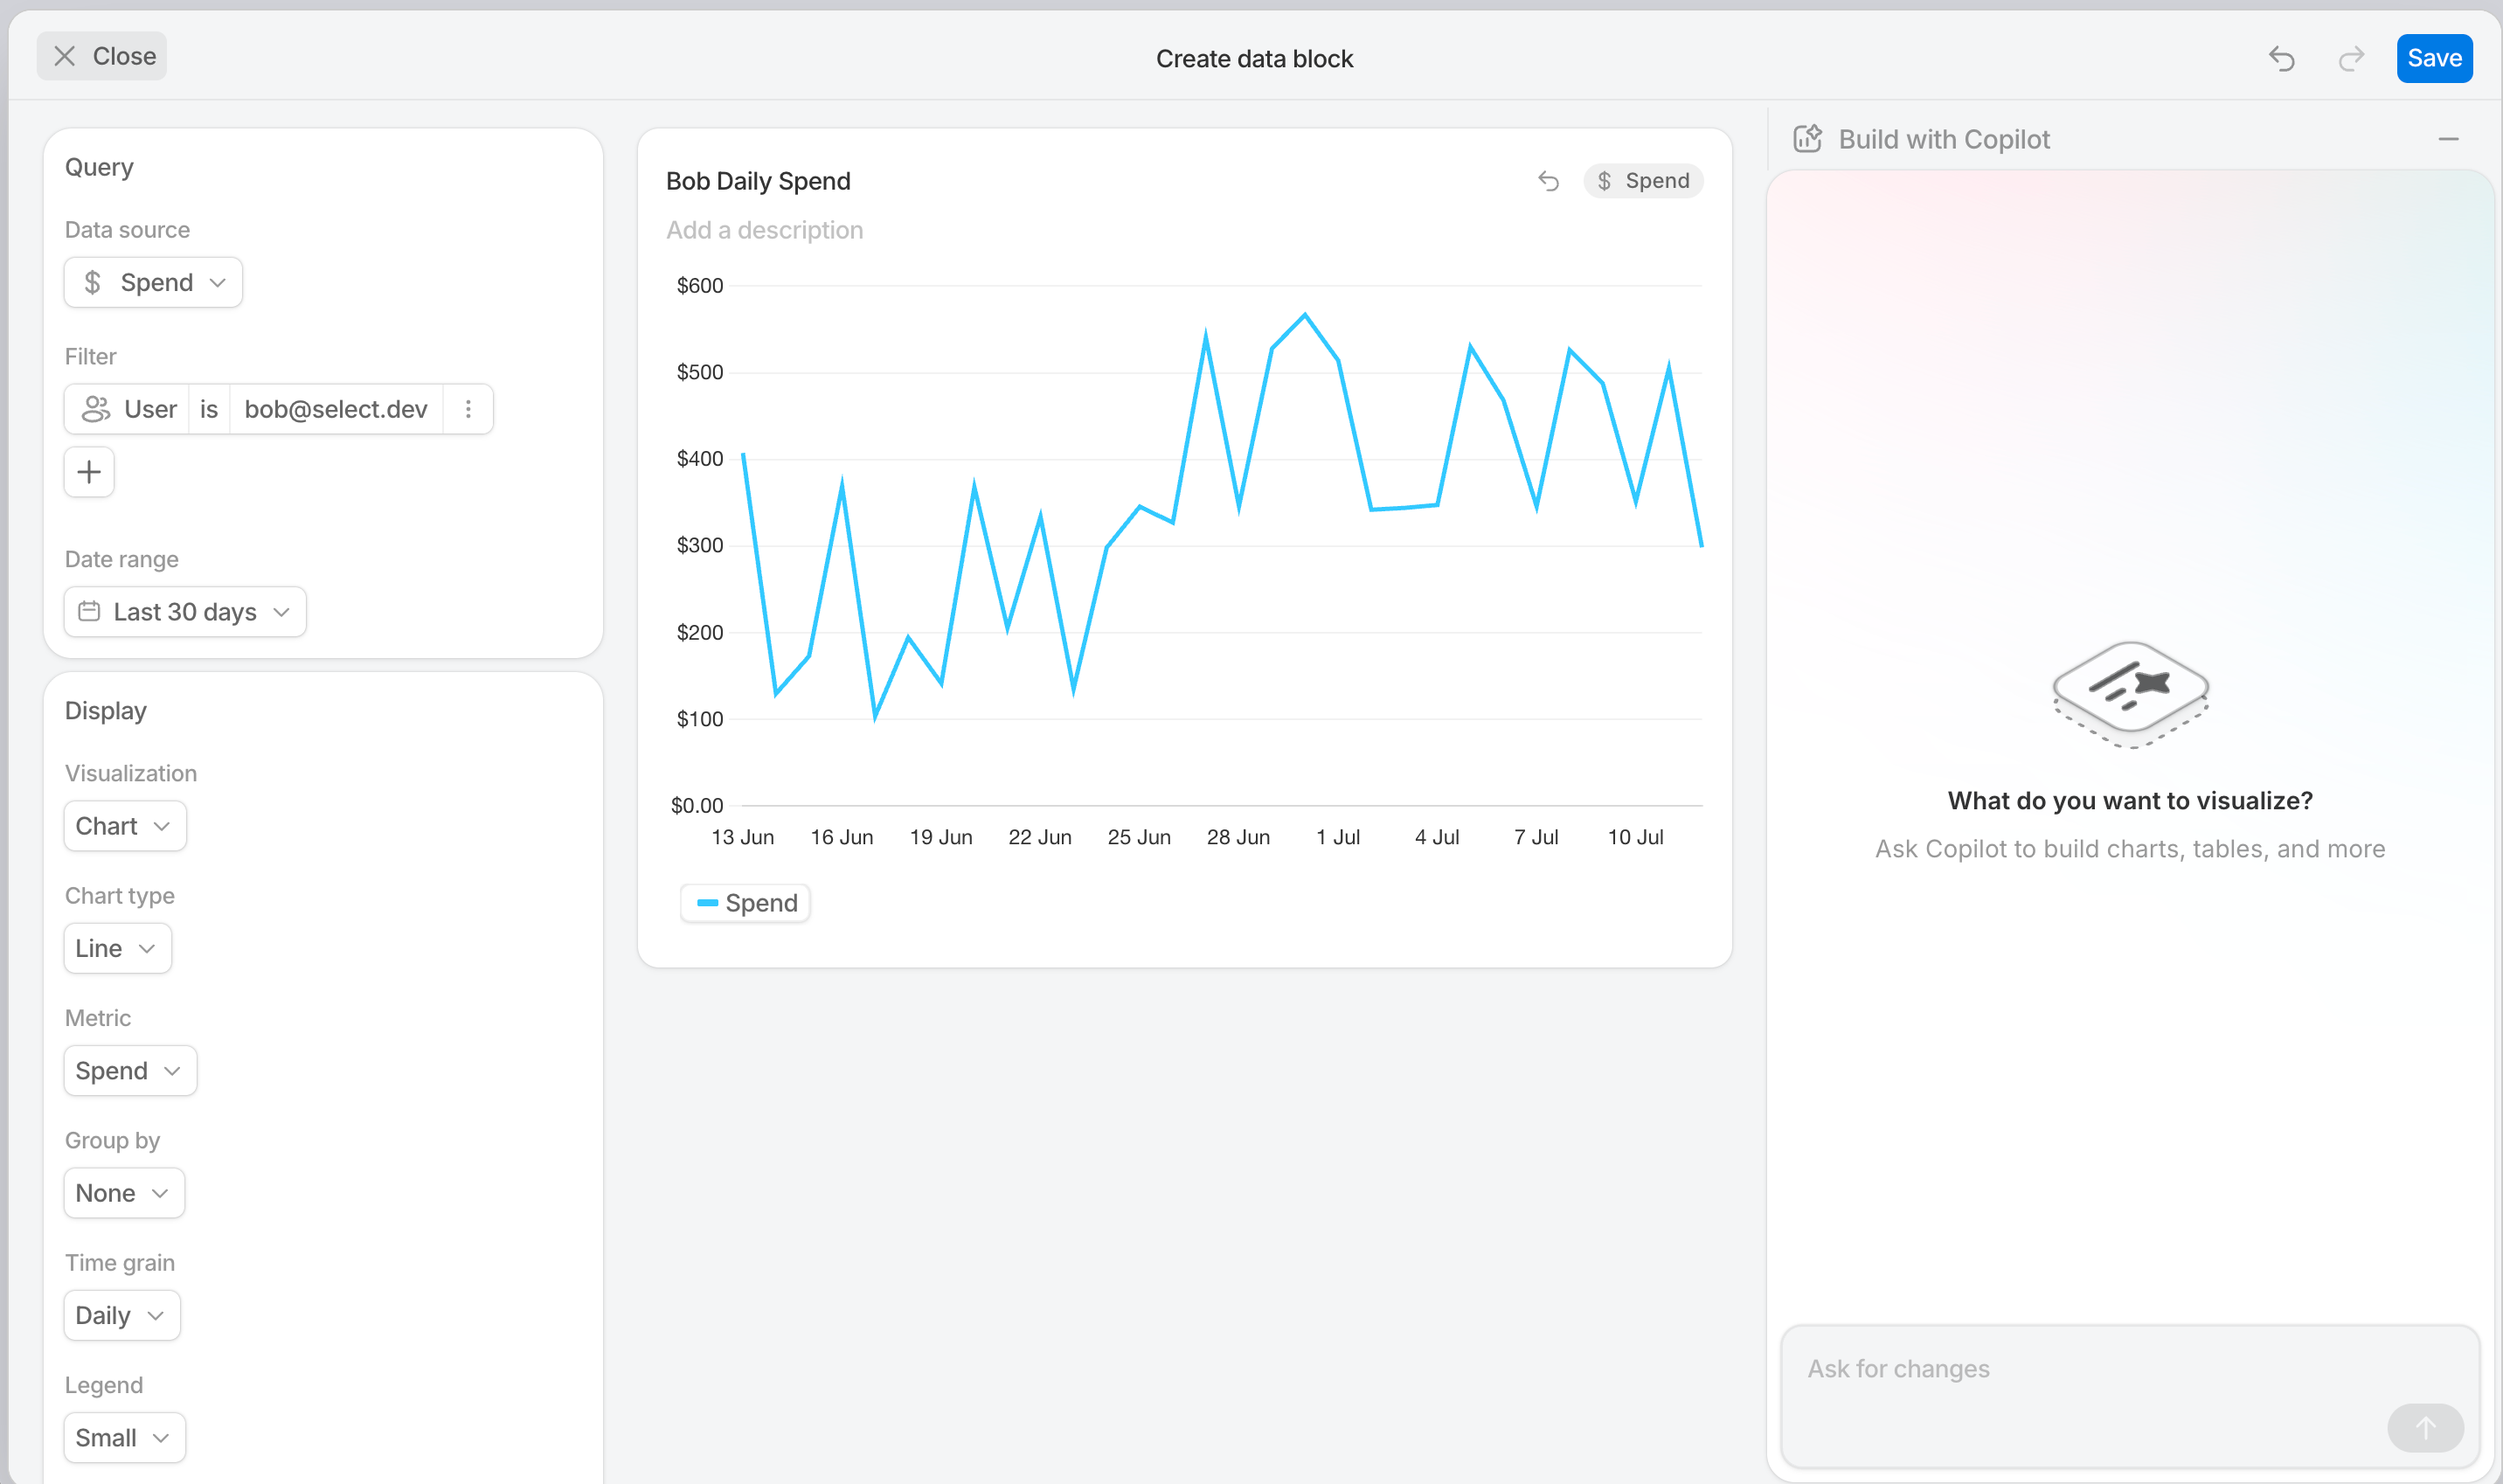Screen dimensions: 2503x1484
Task: Open the Chart type Line dropdown
Action: (x=117, y=948)
